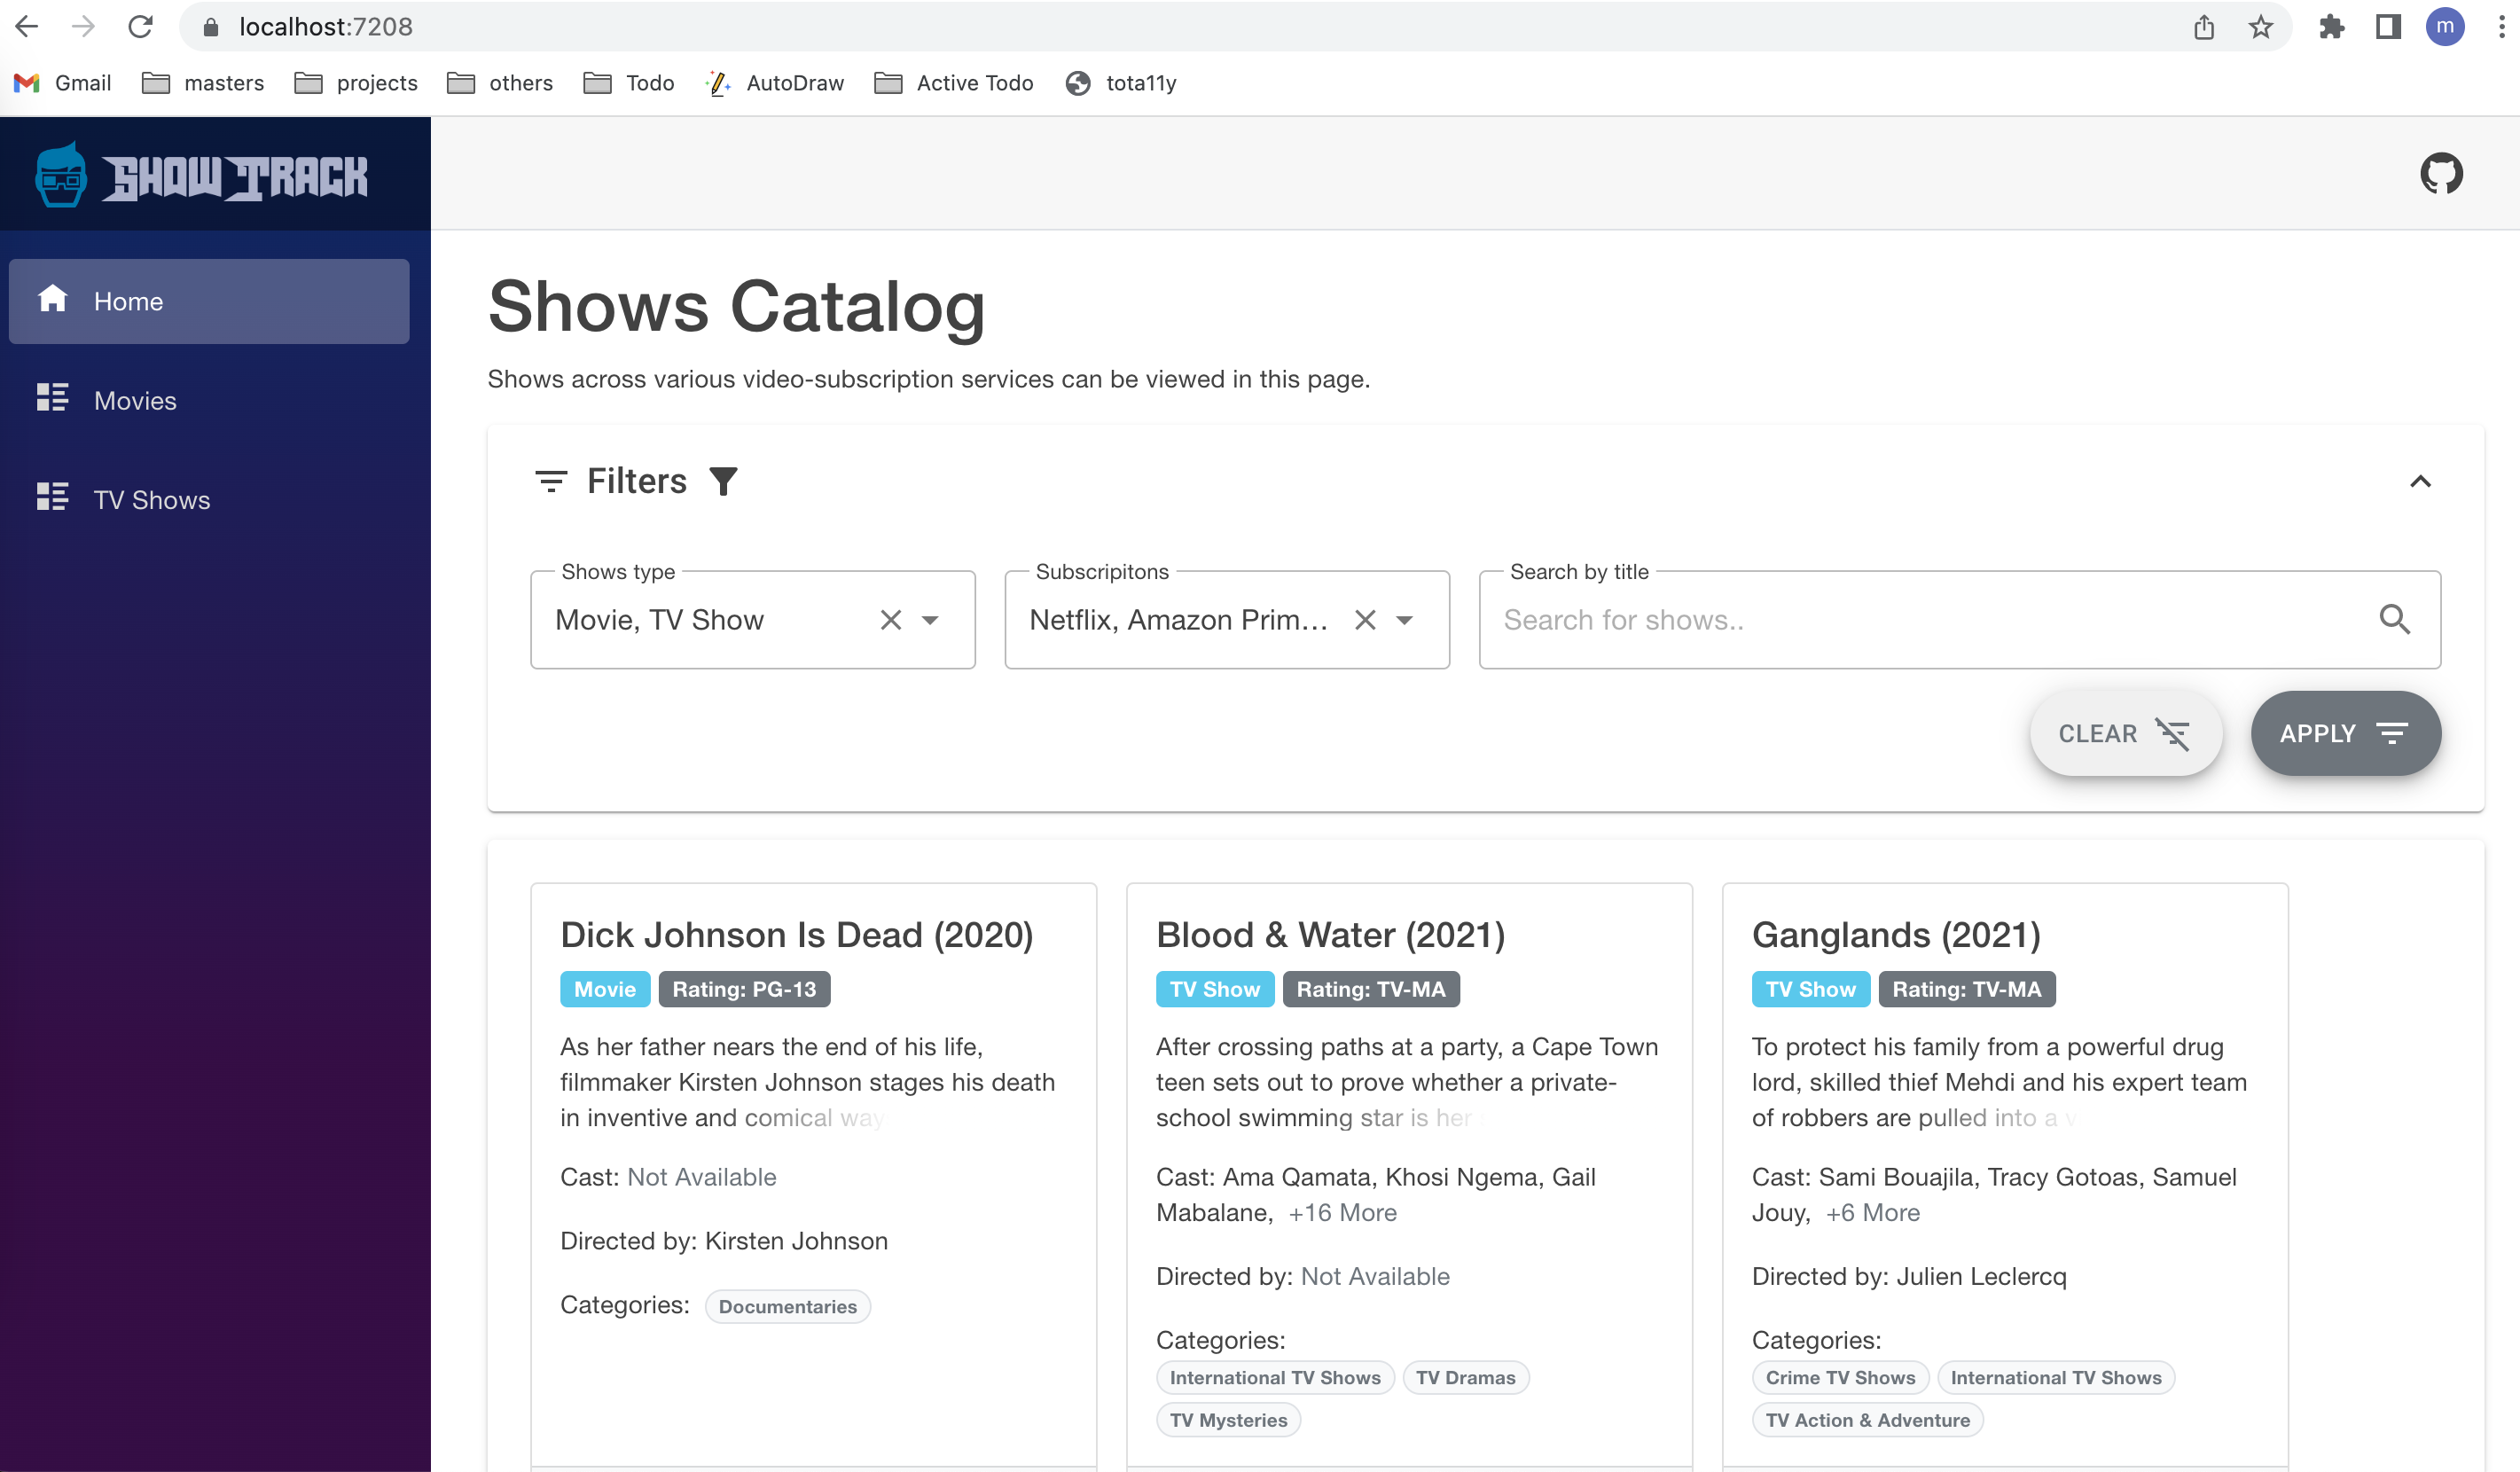The height and width of the screenshot is (1472, 2520).
Task: Click the TV Dramas category chip
Action: coord(1466,1377)
